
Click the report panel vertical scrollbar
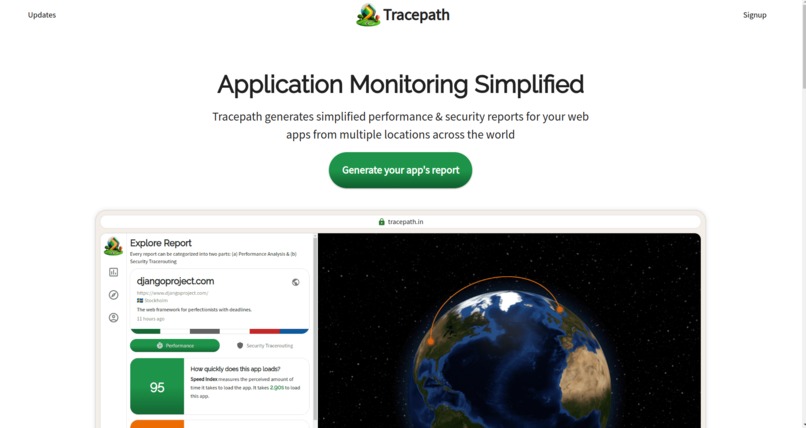pyautogui.click(x=315, y=329)
